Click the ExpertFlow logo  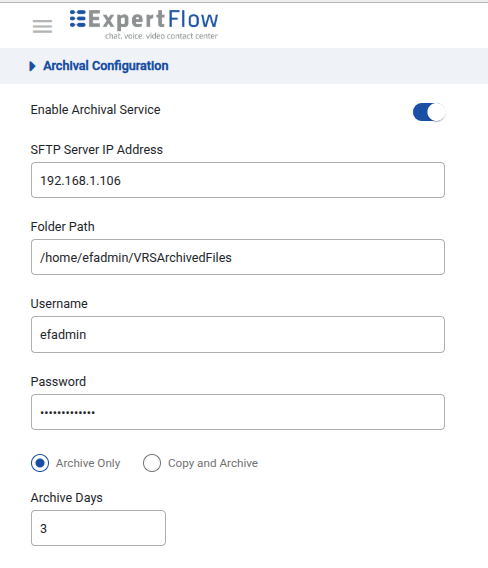click(144, 24)
